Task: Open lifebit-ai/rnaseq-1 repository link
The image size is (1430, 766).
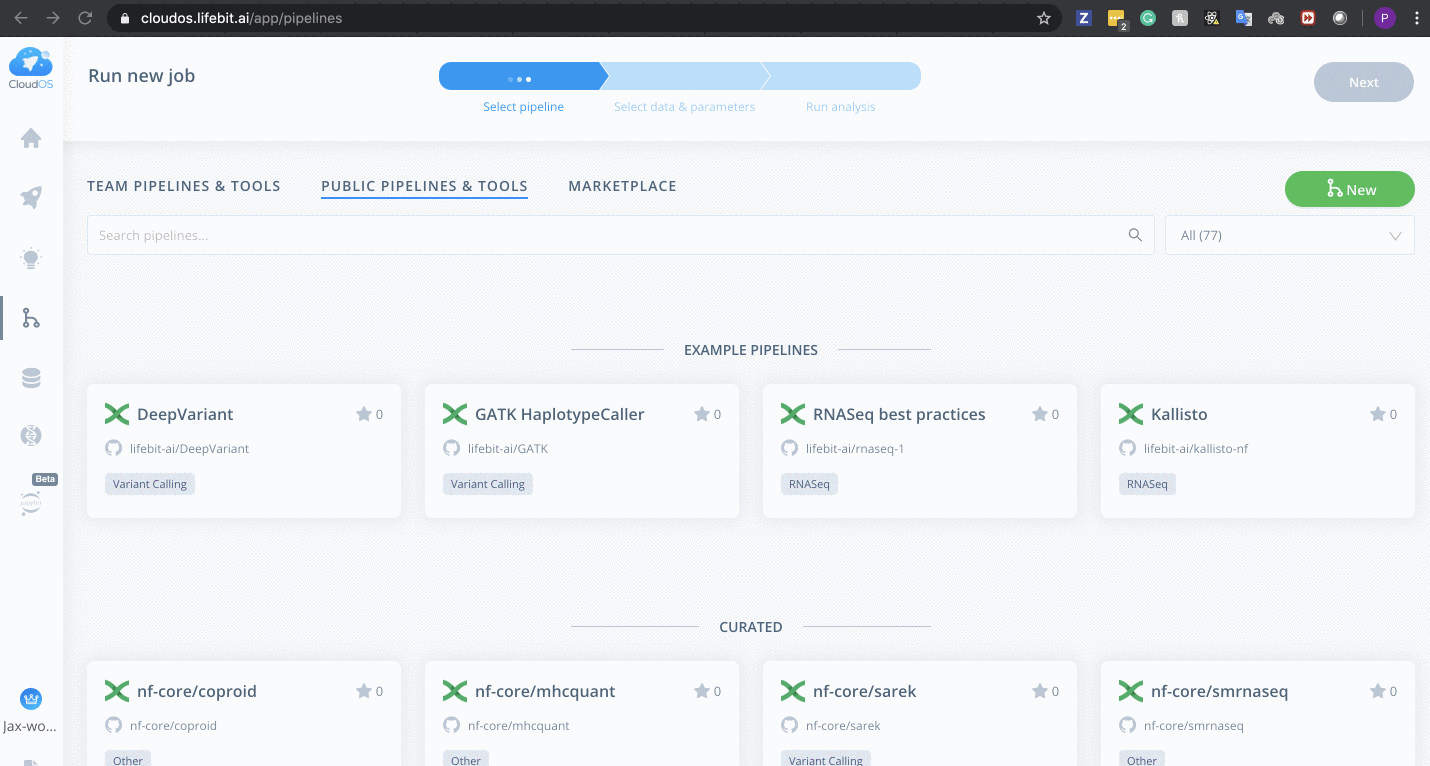Action: click(x=855, y=448)
